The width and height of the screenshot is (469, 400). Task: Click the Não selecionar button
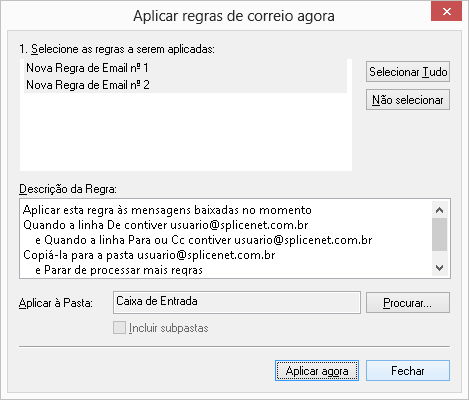click(x=408, y=100)
